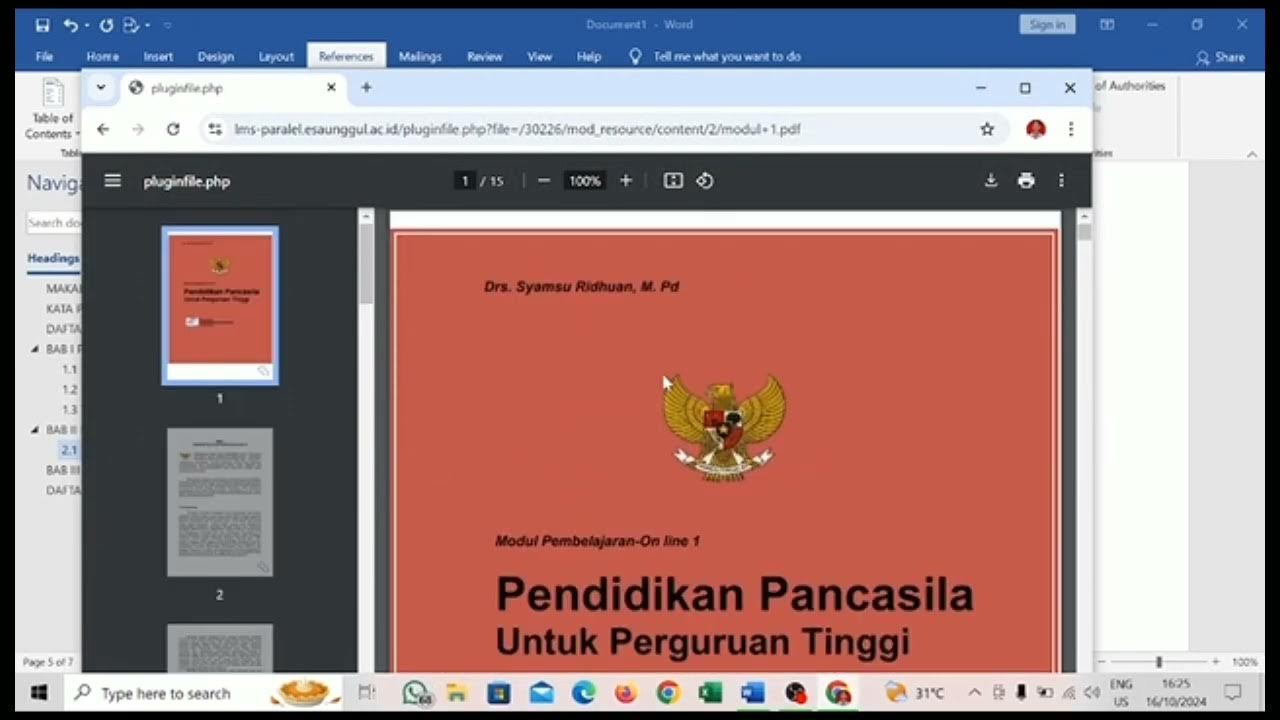Collapse the Word ribbon with the chevron arrow
The height and width of the screenshot is (720, 1280).
[x=1251, y=154]
